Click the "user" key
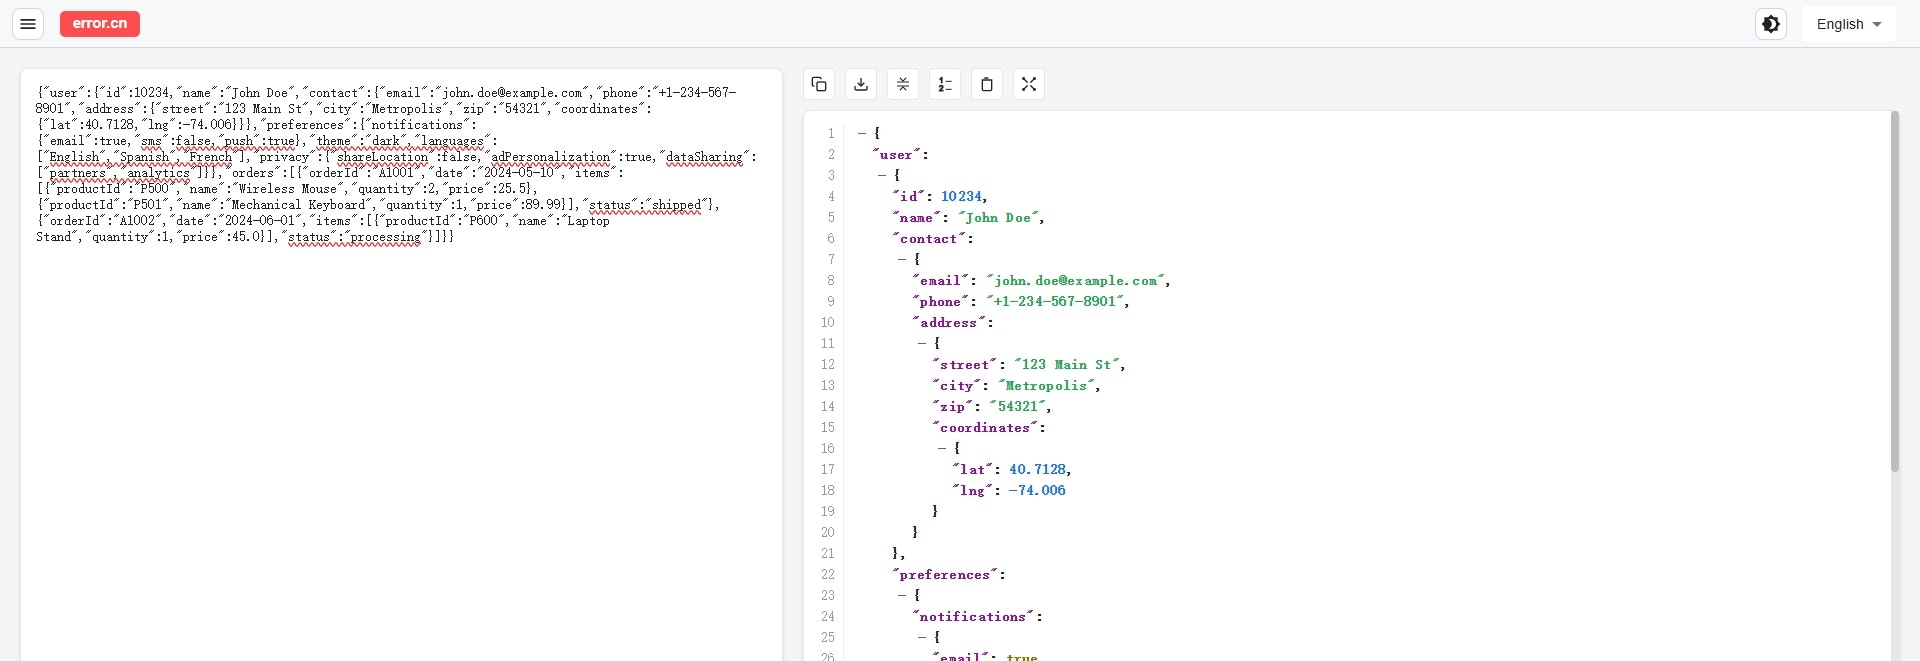Viewport: 1920px width, 661px height. click(x=896, y=155)
